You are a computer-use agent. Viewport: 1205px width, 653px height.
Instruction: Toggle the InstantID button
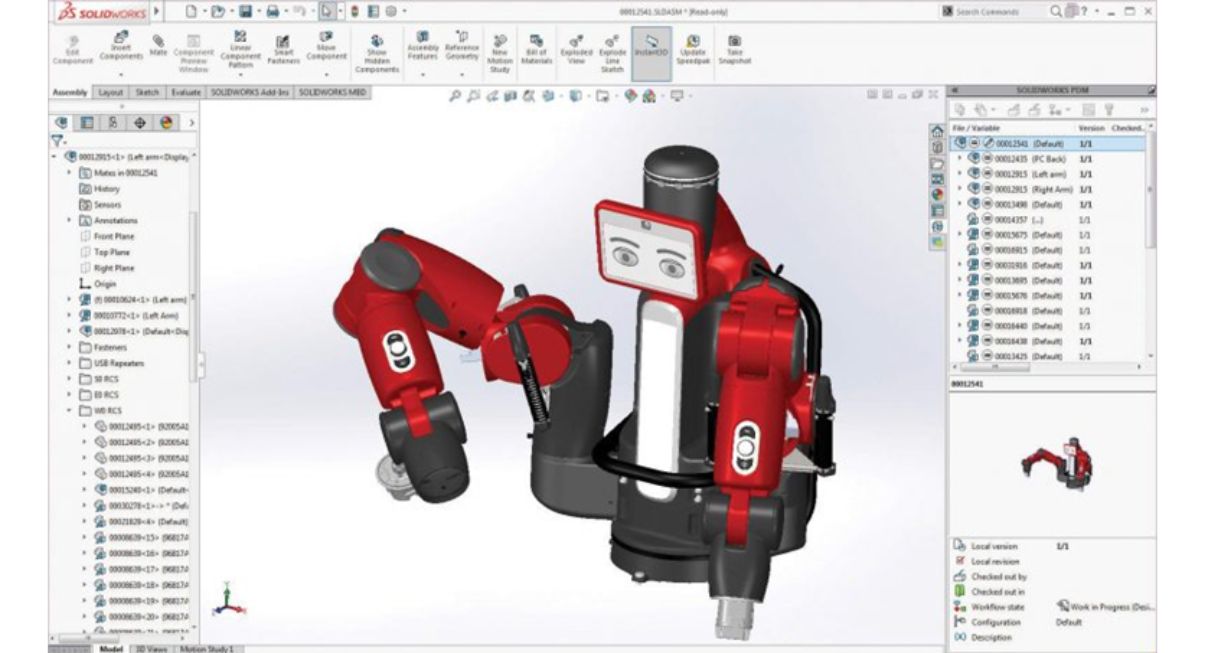[x=650, y=45]
